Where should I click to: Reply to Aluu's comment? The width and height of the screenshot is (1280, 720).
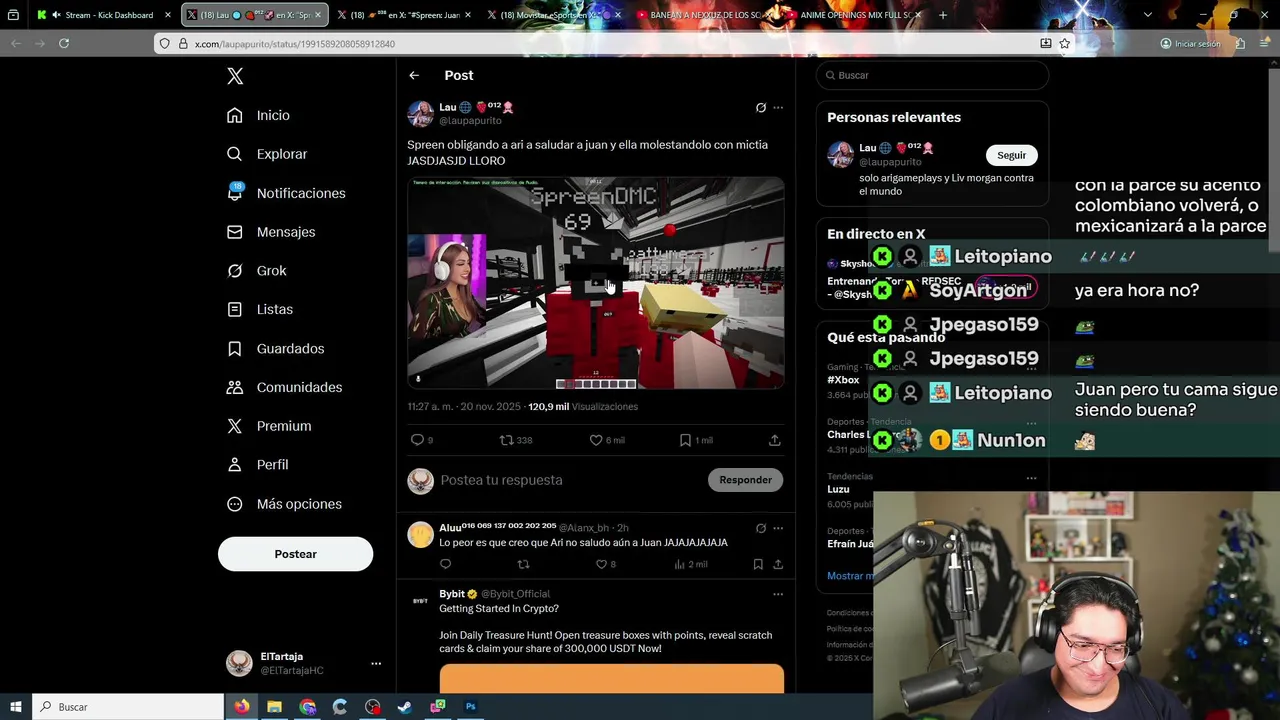(446, 564)
